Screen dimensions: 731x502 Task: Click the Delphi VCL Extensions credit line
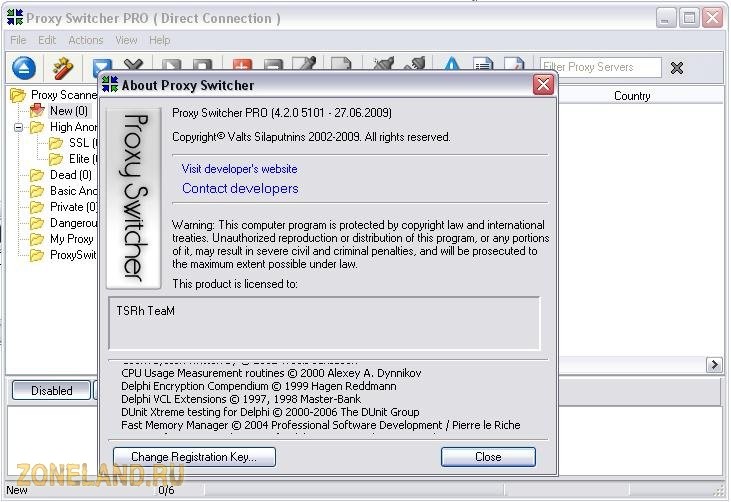coord(241,399)
